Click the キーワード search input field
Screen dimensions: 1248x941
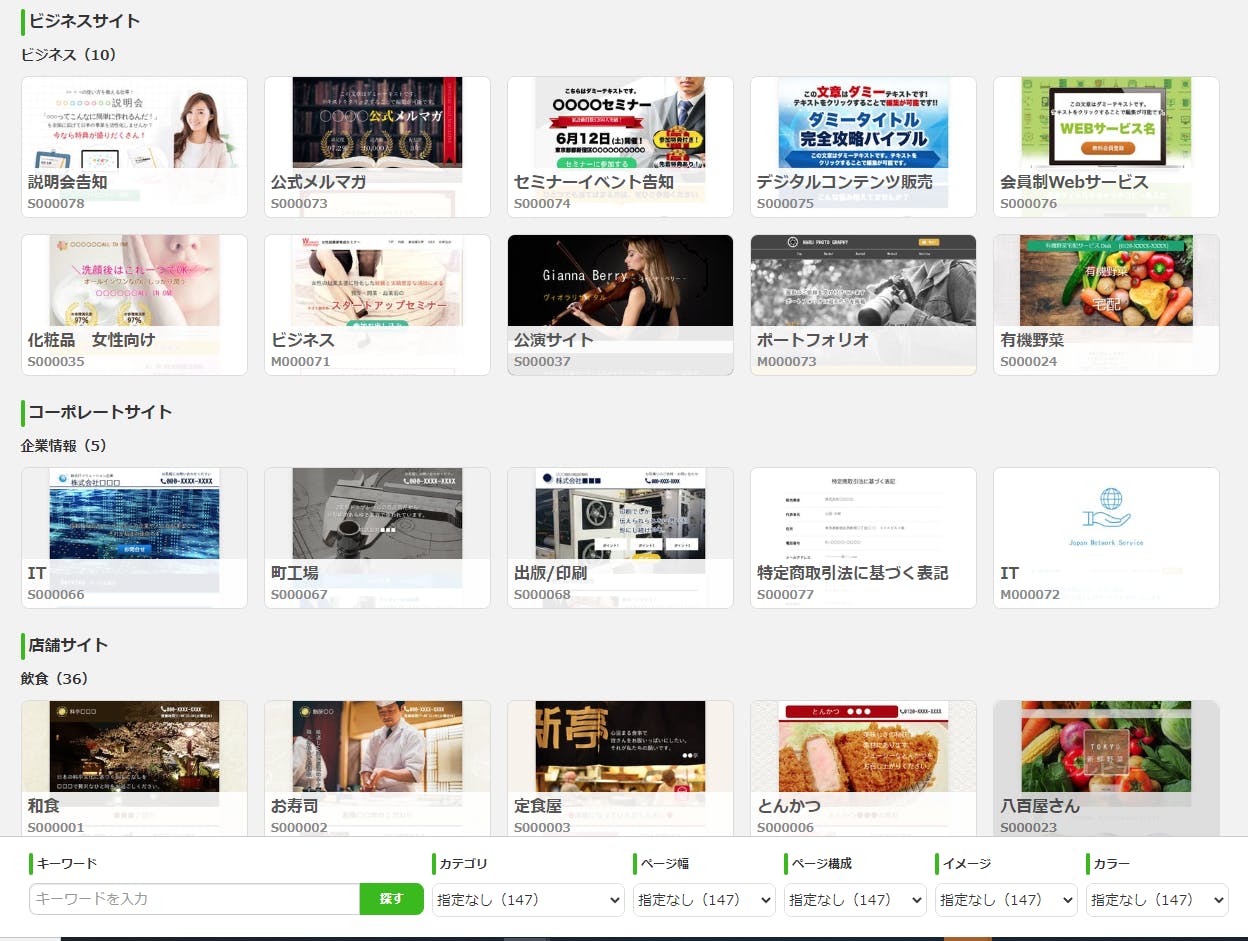(195, 899)
